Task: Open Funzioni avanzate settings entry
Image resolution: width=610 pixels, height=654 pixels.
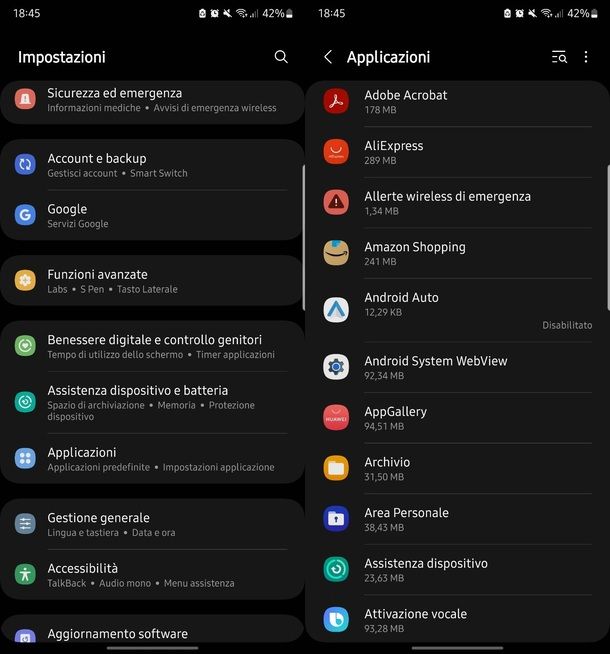Action: [x=152, y=281]
